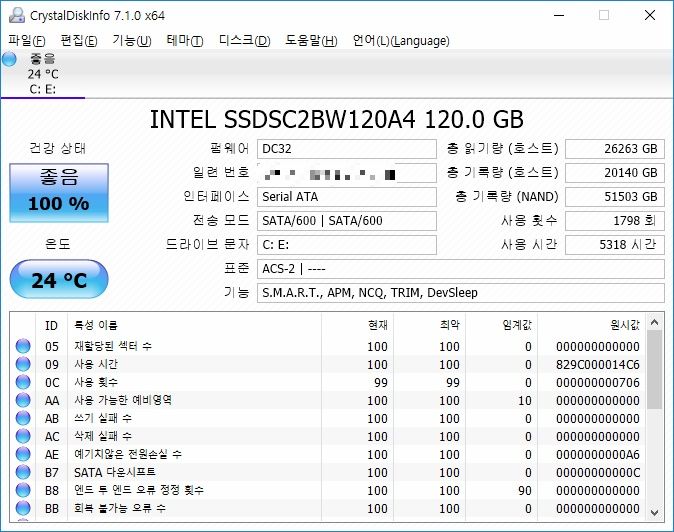Open the 편집(E) menu
The height and width of the screenshot is (532, 674).
point(79,41)
